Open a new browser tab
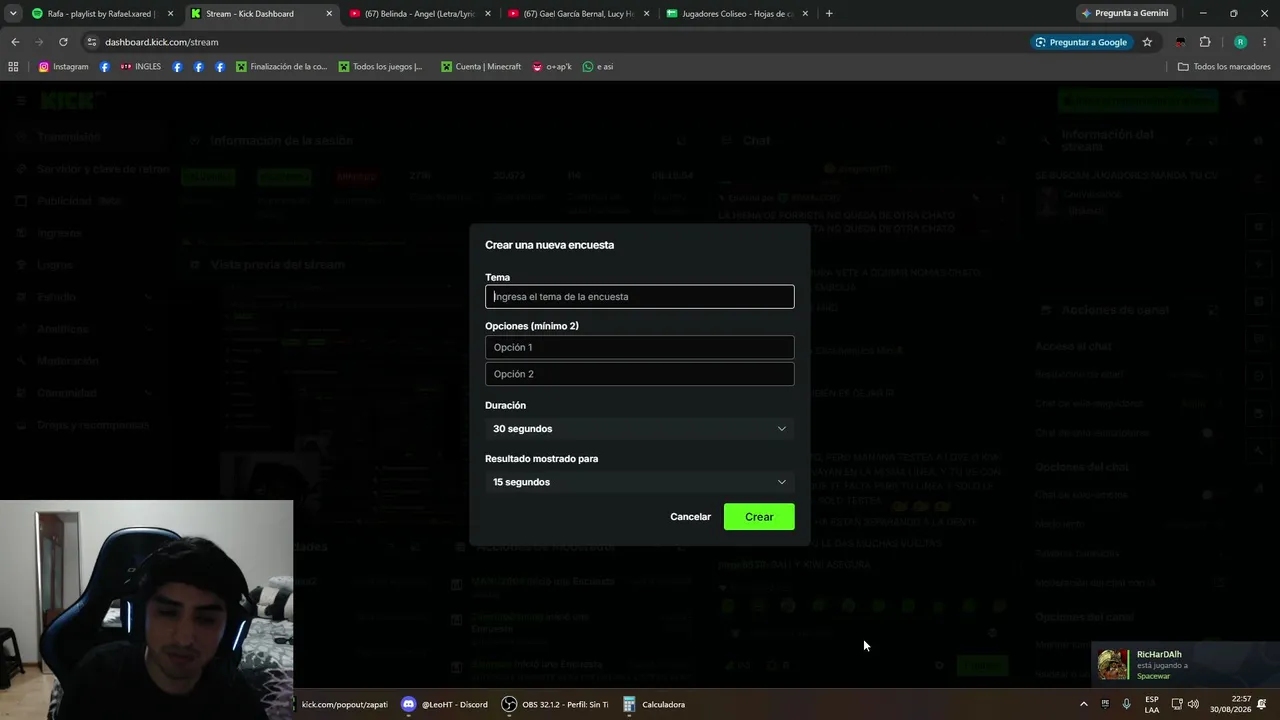The height and width of the screenshot is (720, 1280). point(829,14)
